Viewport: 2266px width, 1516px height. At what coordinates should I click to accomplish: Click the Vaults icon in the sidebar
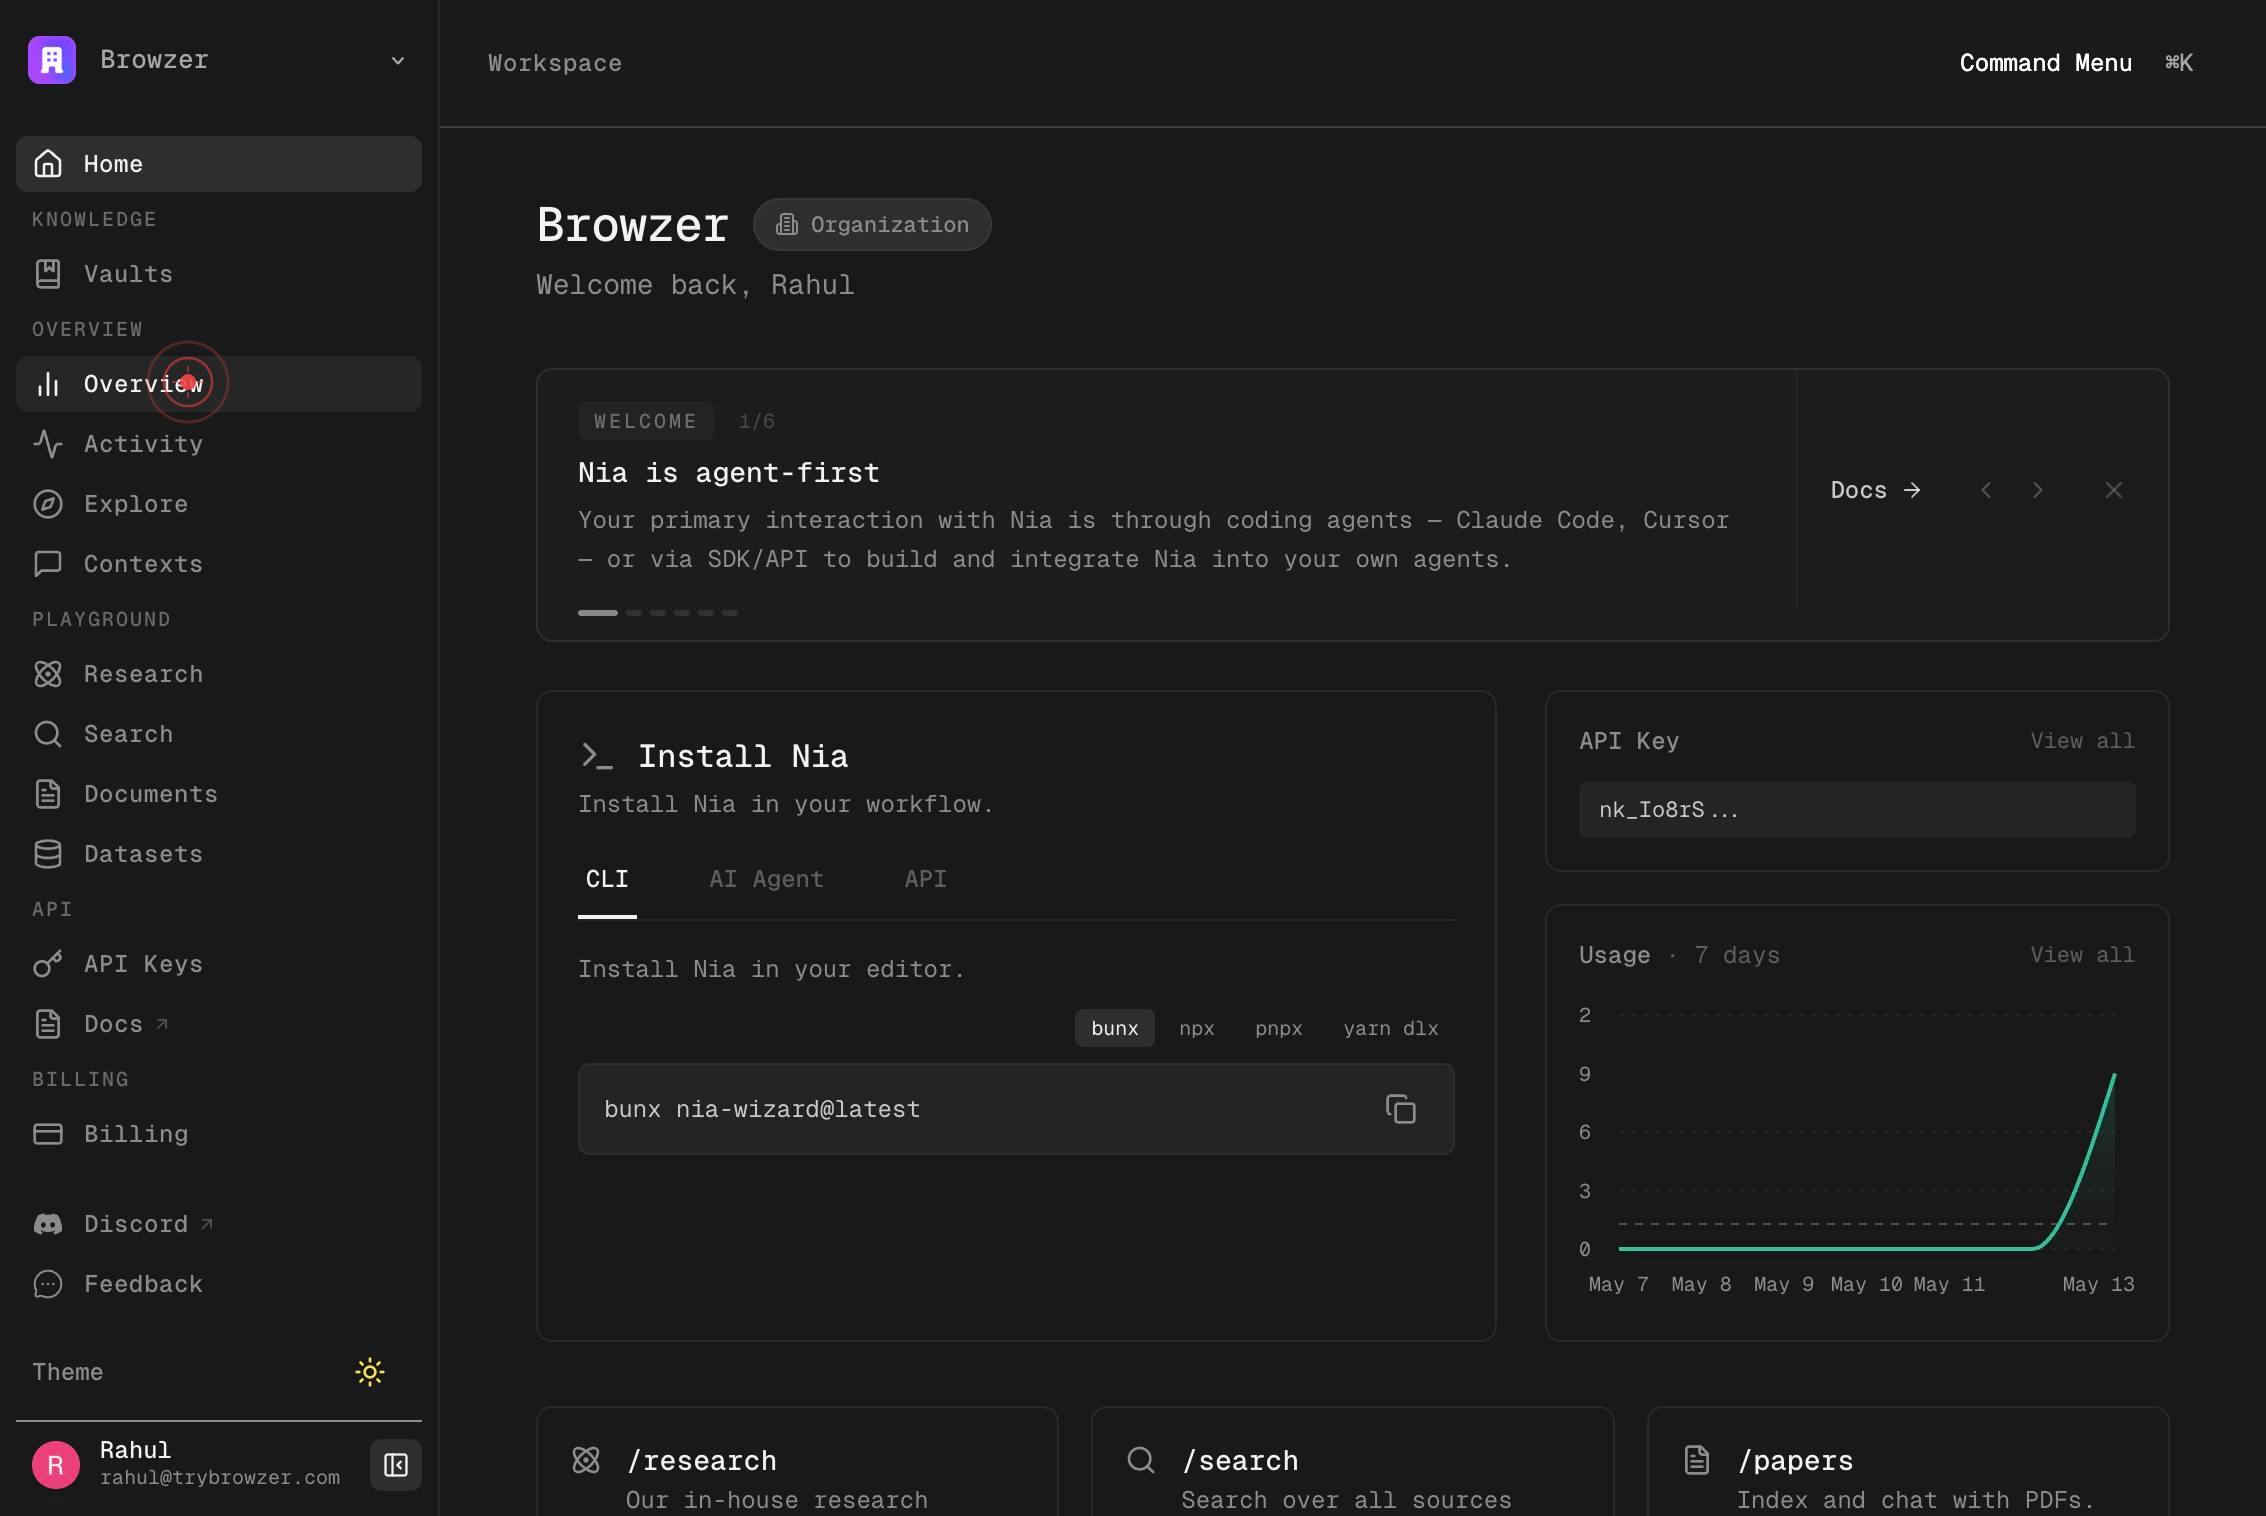(x=48, y=274)
